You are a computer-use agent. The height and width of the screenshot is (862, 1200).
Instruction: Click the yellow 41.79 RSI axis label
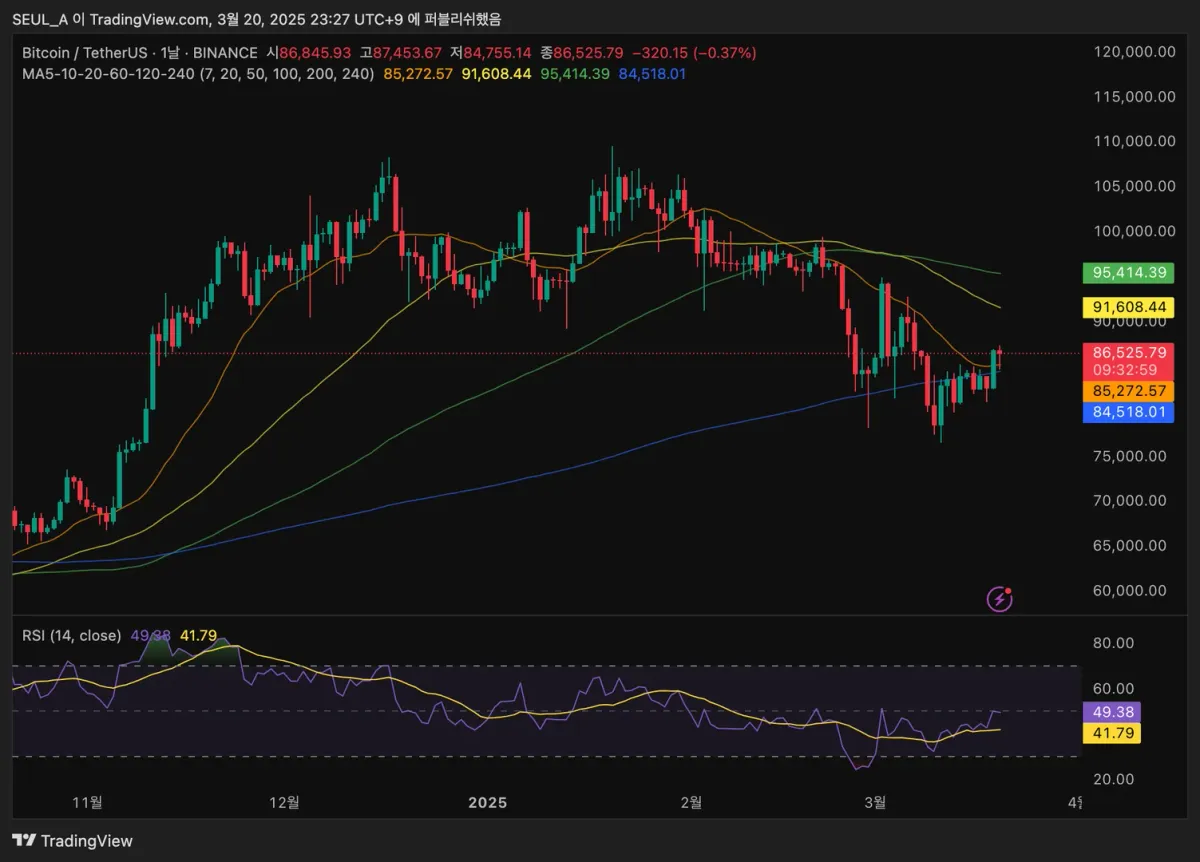point(1112,734)
